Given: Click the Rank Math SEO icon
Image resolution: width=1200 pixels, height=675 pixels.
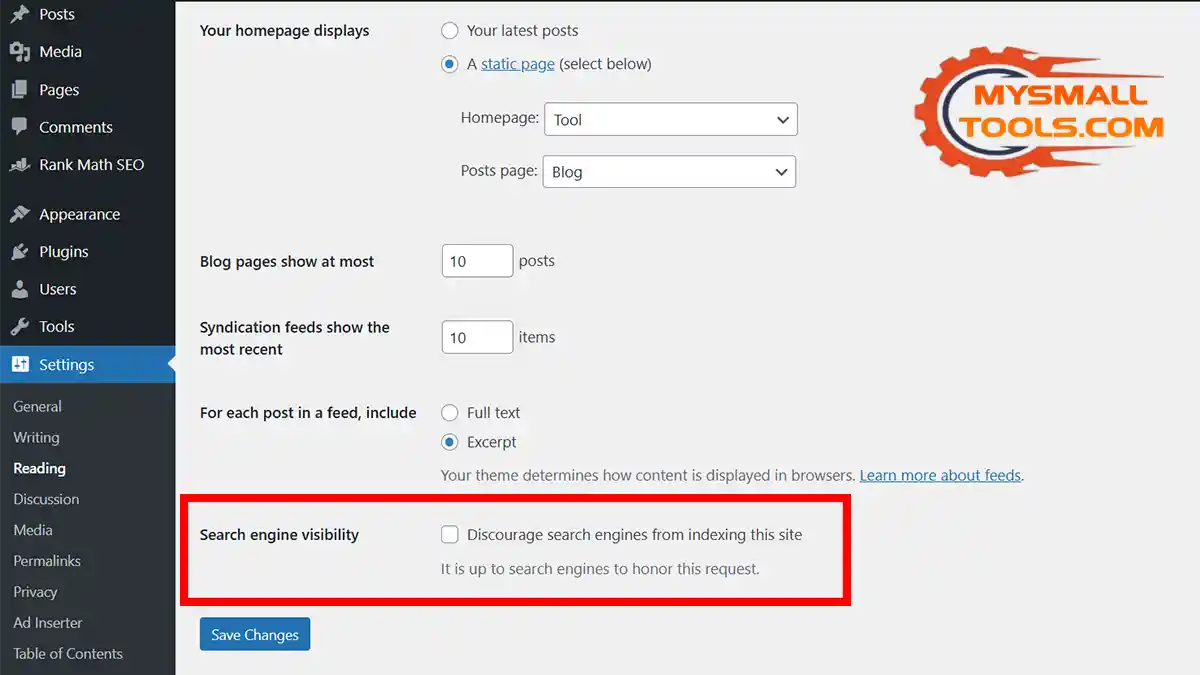Looking at the screenshot, I should [x=19, y=165].
